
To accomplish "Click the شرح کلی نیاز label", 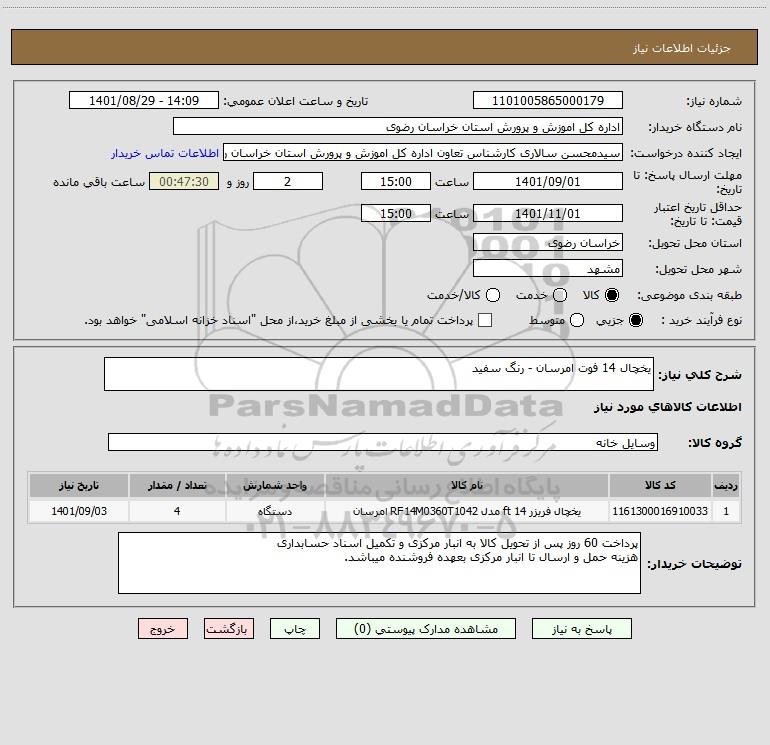I will coord(700,375).
